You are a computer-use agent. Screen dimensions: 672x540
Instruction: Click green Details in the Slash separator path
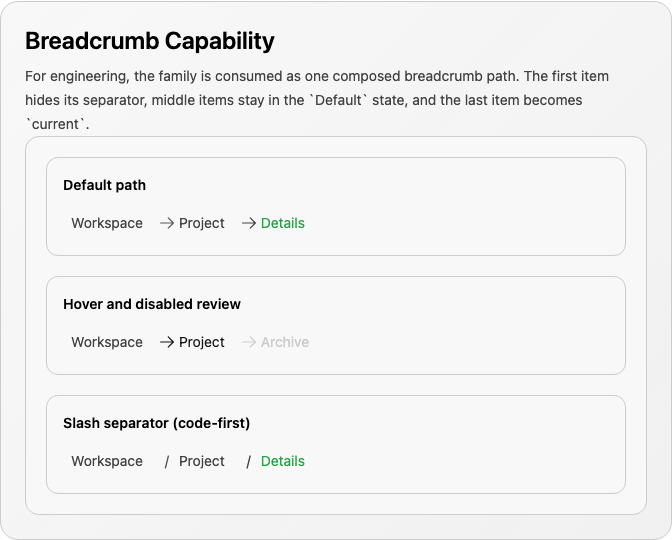tap(283, 461)
